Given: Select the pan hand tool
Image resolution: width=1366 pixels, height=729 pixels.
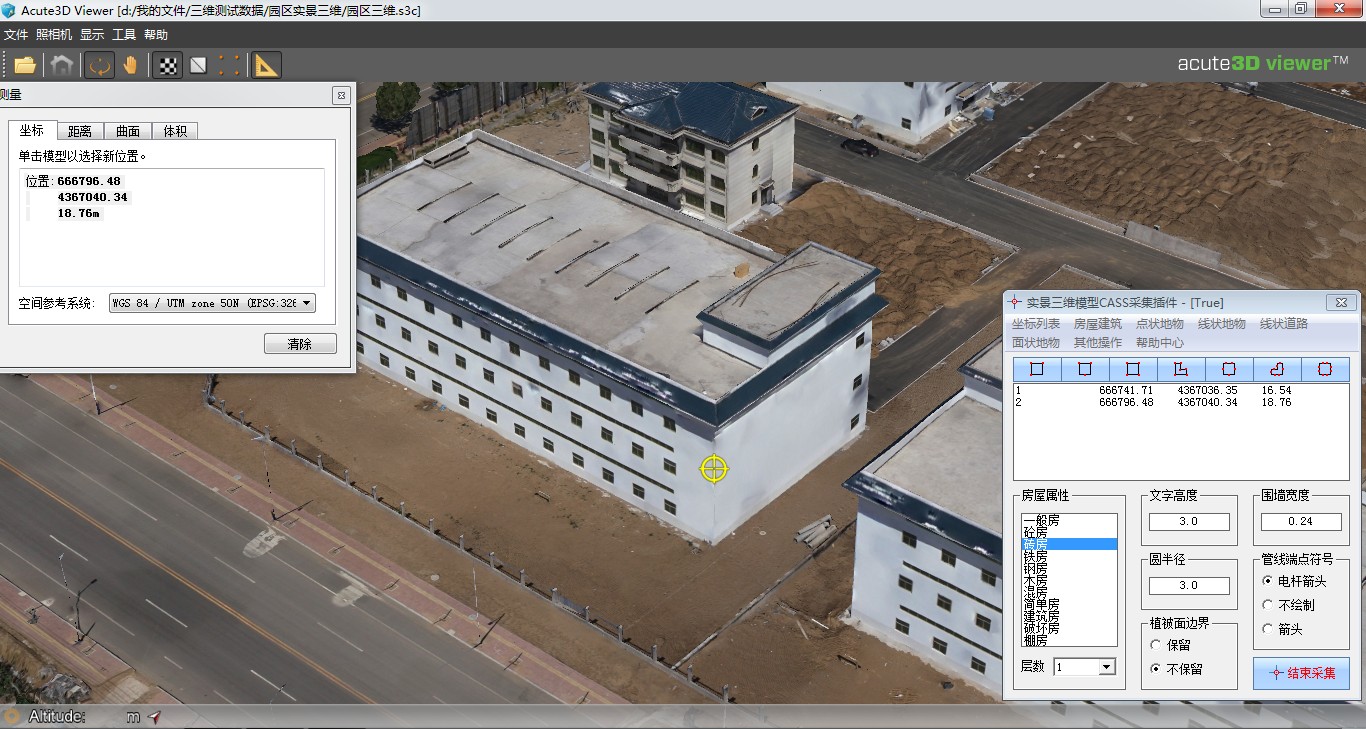Looking at the screenshot, I should pos(130,65).
